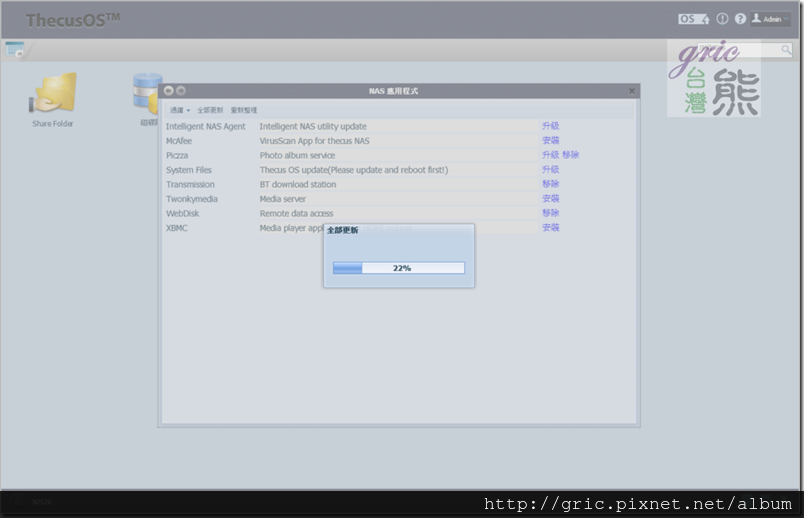804x518 pixels.
Task: Click 升級 for System Files
Action: pos(551,169)
